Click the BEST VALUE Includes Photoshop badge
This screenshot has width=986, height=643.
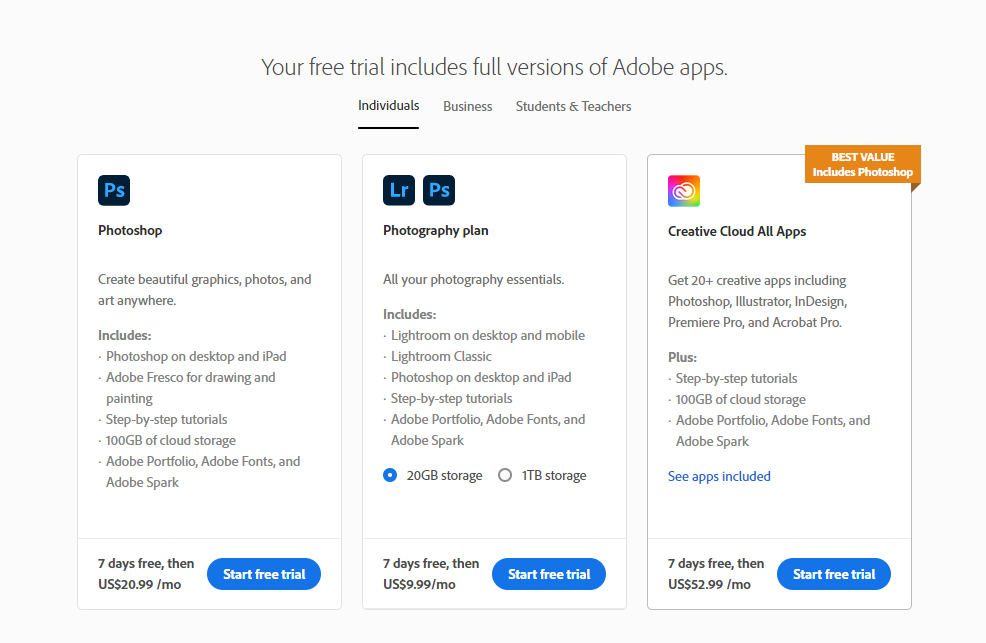(863, 165)
